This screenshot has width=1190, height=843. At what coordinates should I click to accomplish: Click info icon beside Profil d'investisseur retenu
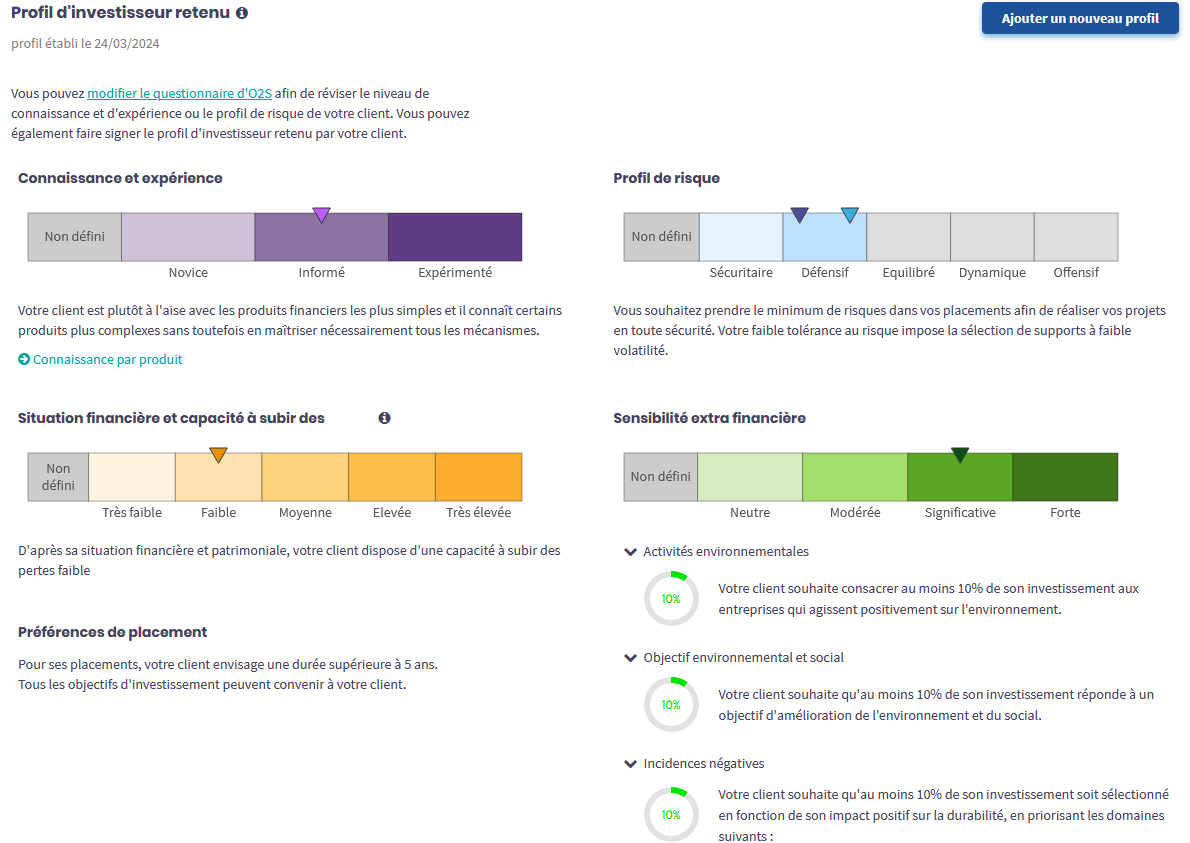[x=242, y=13]
